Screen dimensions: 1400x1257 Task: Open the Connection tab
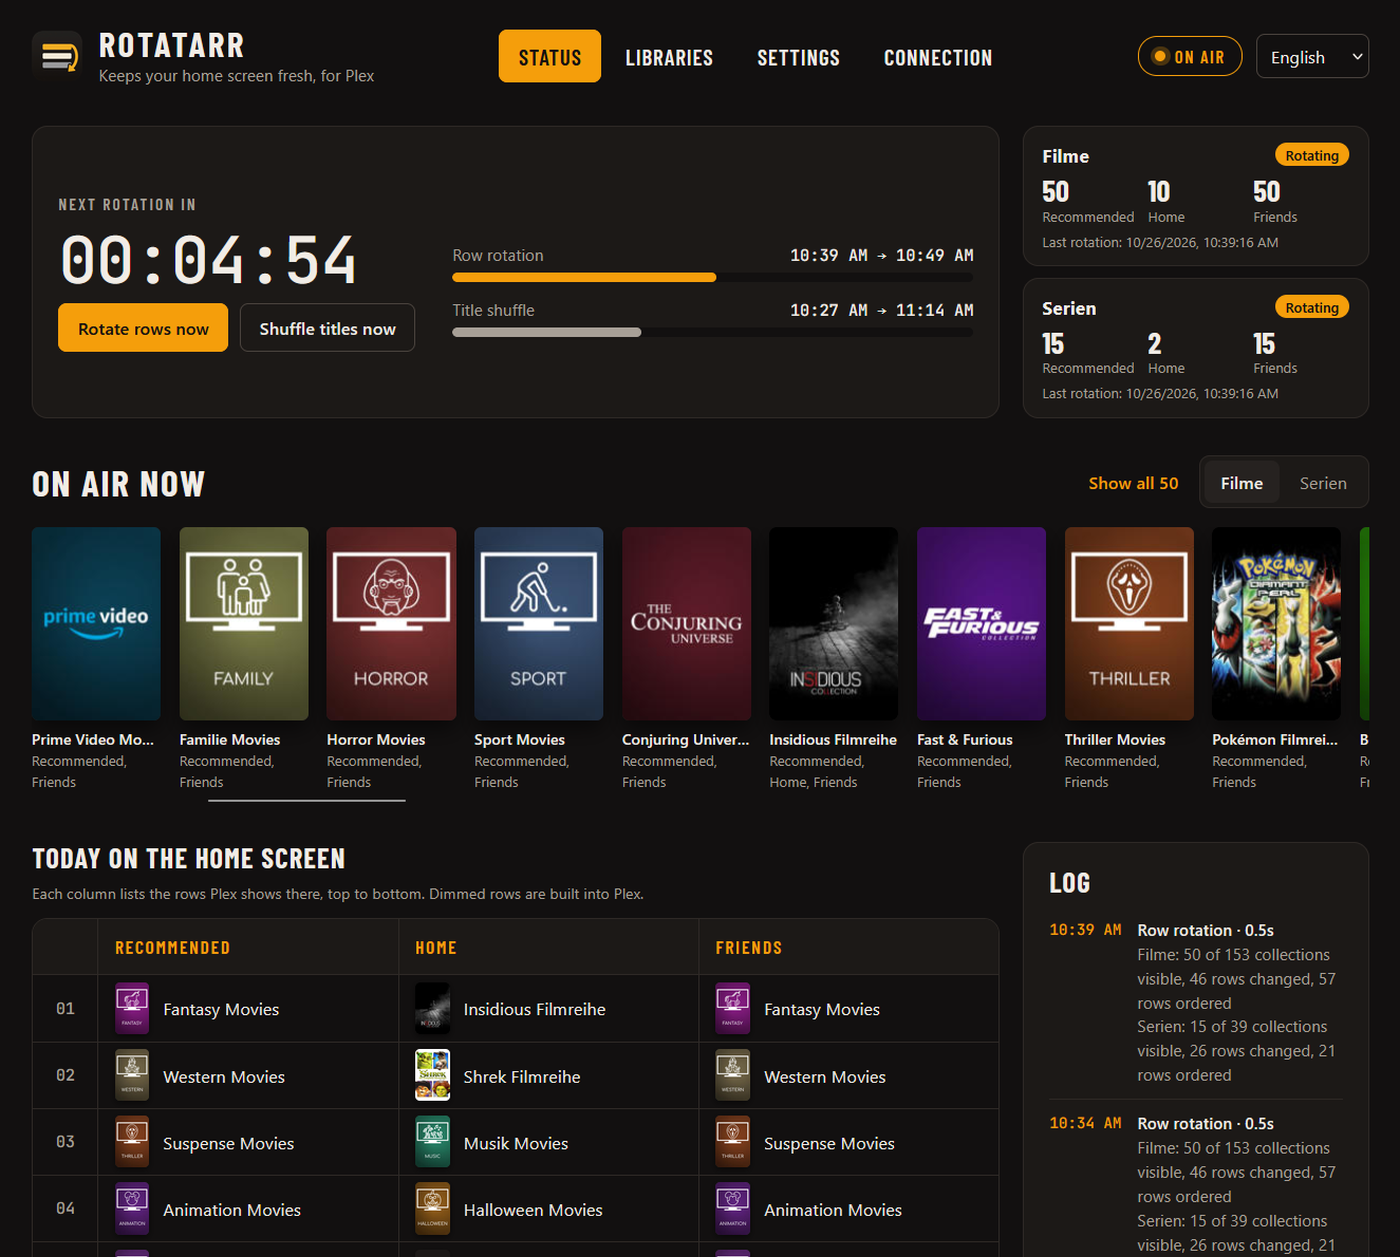click(938, 57)
